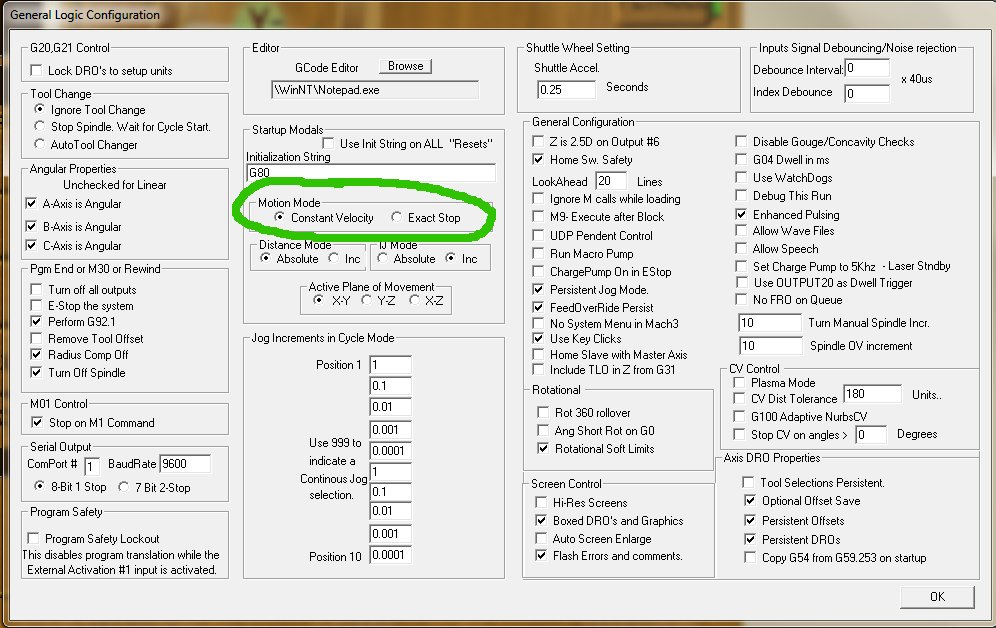Screen dimensions: 996x628
Task: Select Exact Stop motion mode
Action: tap(398, 217)
